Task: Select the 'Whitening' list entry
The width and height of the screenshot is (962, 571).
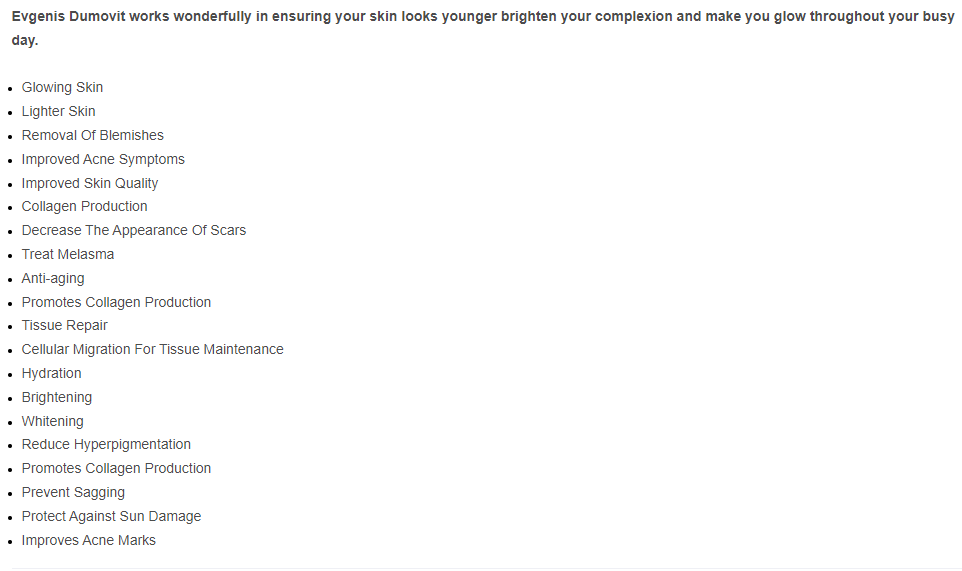Action: click(x=52, y=421)
